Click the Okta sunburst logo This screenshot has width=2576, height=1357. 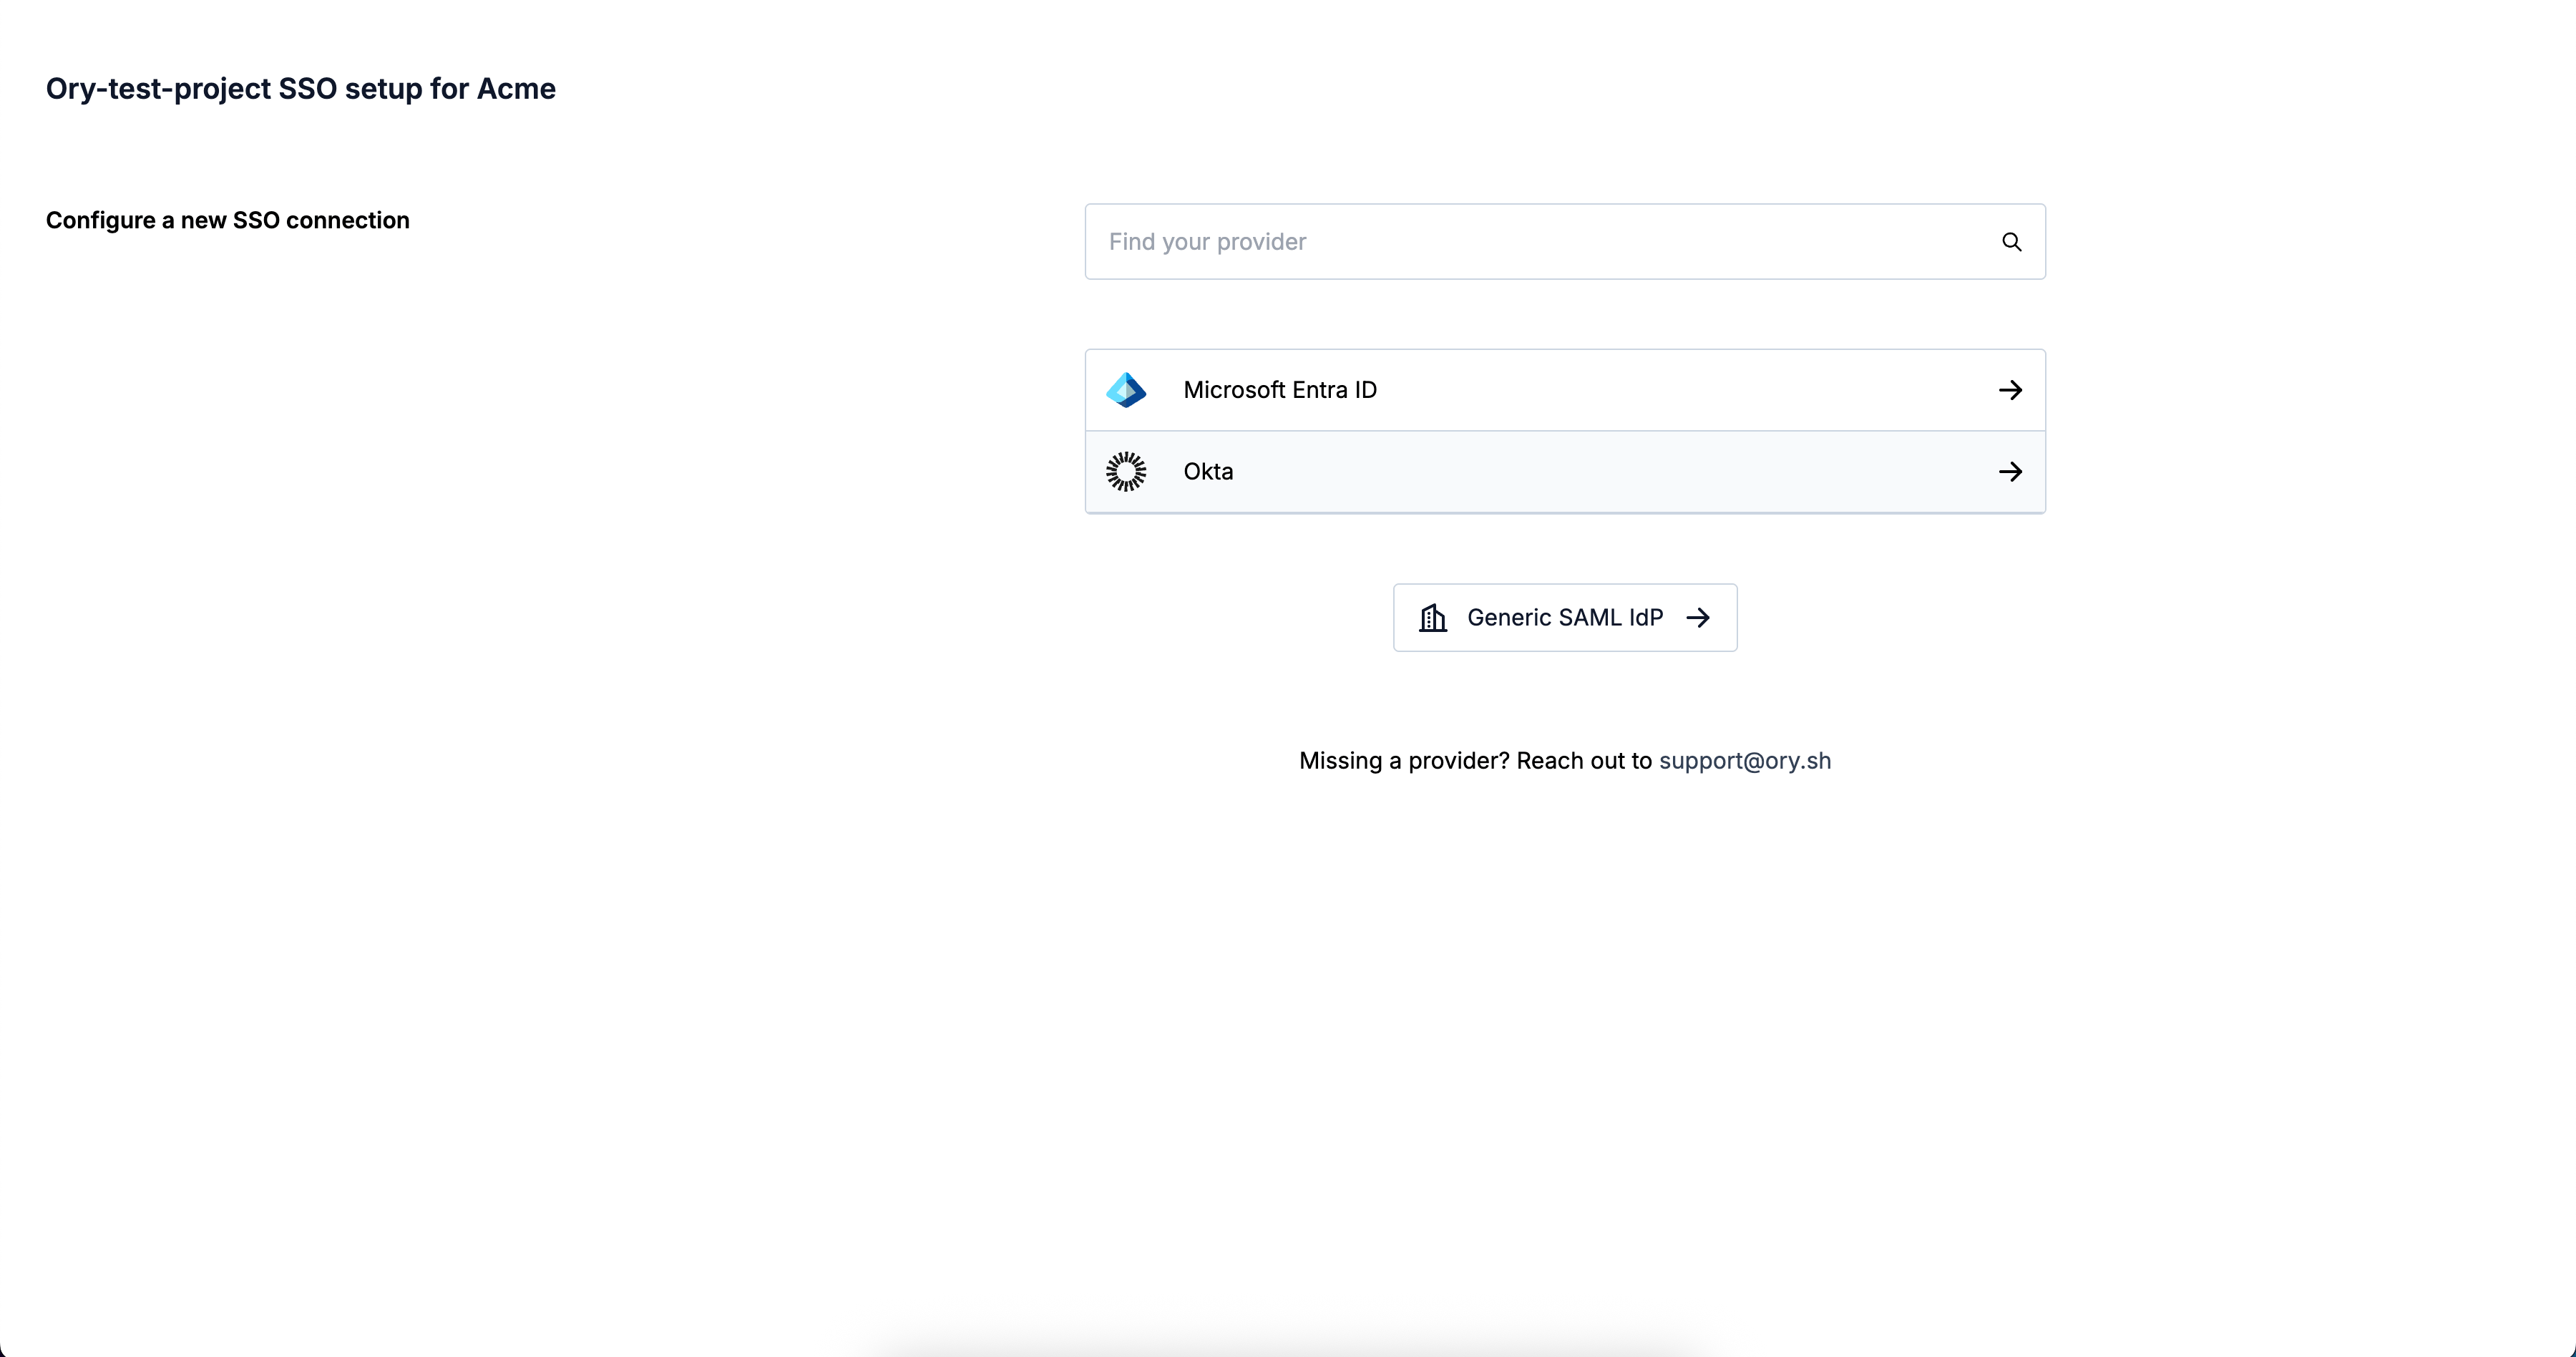(x=1126, y=472)
